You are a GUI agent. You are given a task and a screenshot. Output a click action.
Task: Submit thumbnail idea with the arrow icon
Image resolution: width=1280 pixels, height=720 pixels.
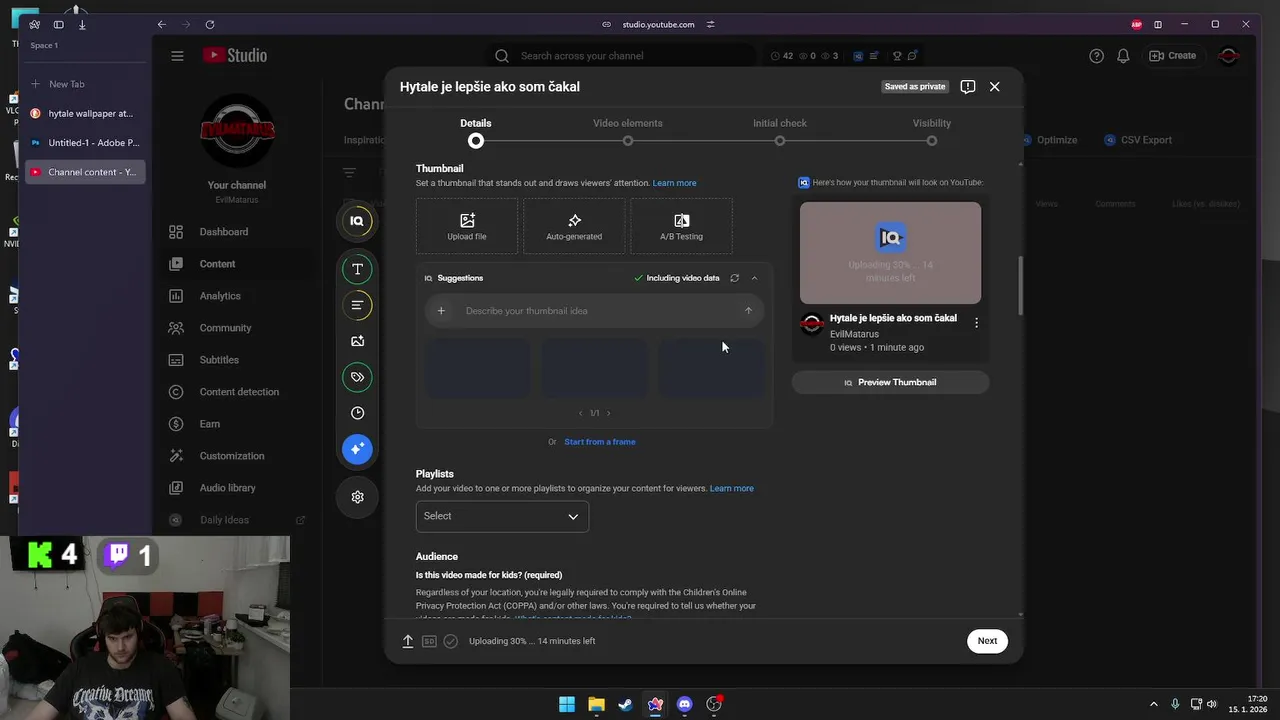[748, 311]
